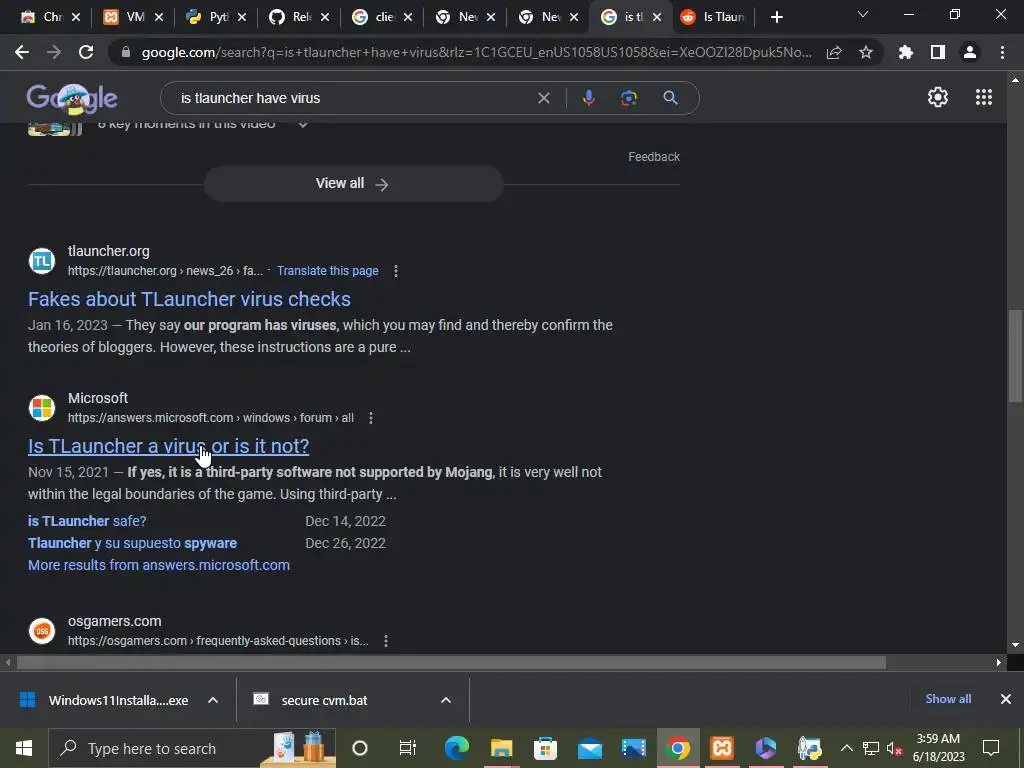Open XAMPP from the taskbar
Image resolution: width=1024 pixels, height=768 pixels.
click(722, 748)
